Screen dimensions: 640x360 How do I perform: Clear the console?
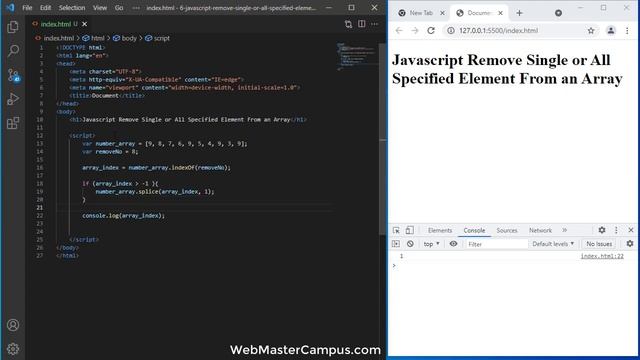pyautogui.click(x=410, y=244)
